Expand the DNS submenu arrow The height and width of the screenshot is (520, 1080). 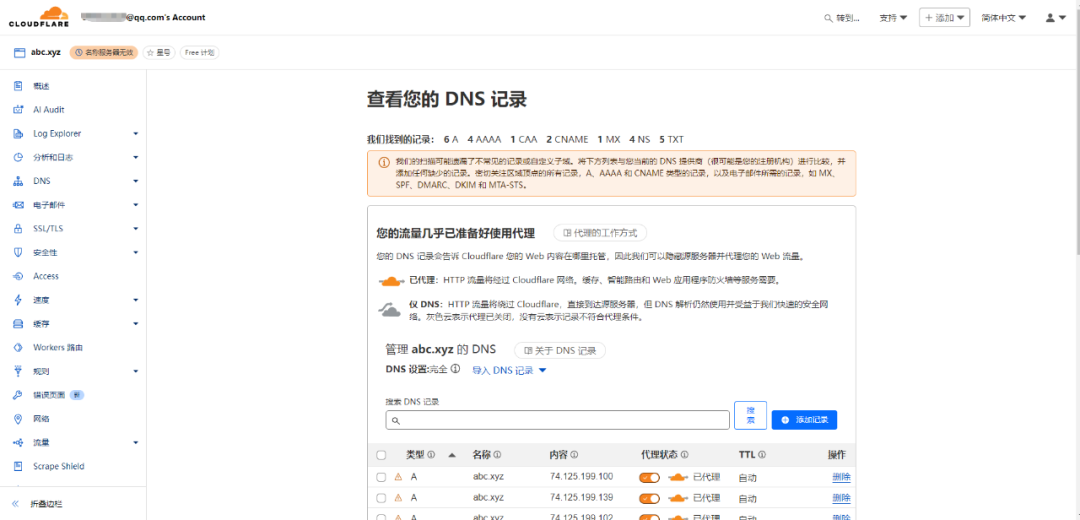point(136,181)
